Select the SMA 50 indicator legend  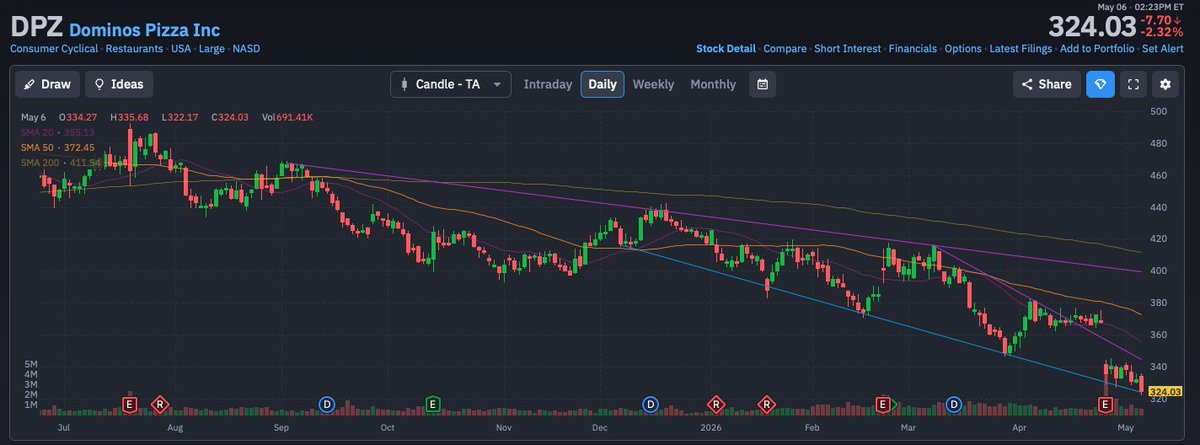(57, 147)
